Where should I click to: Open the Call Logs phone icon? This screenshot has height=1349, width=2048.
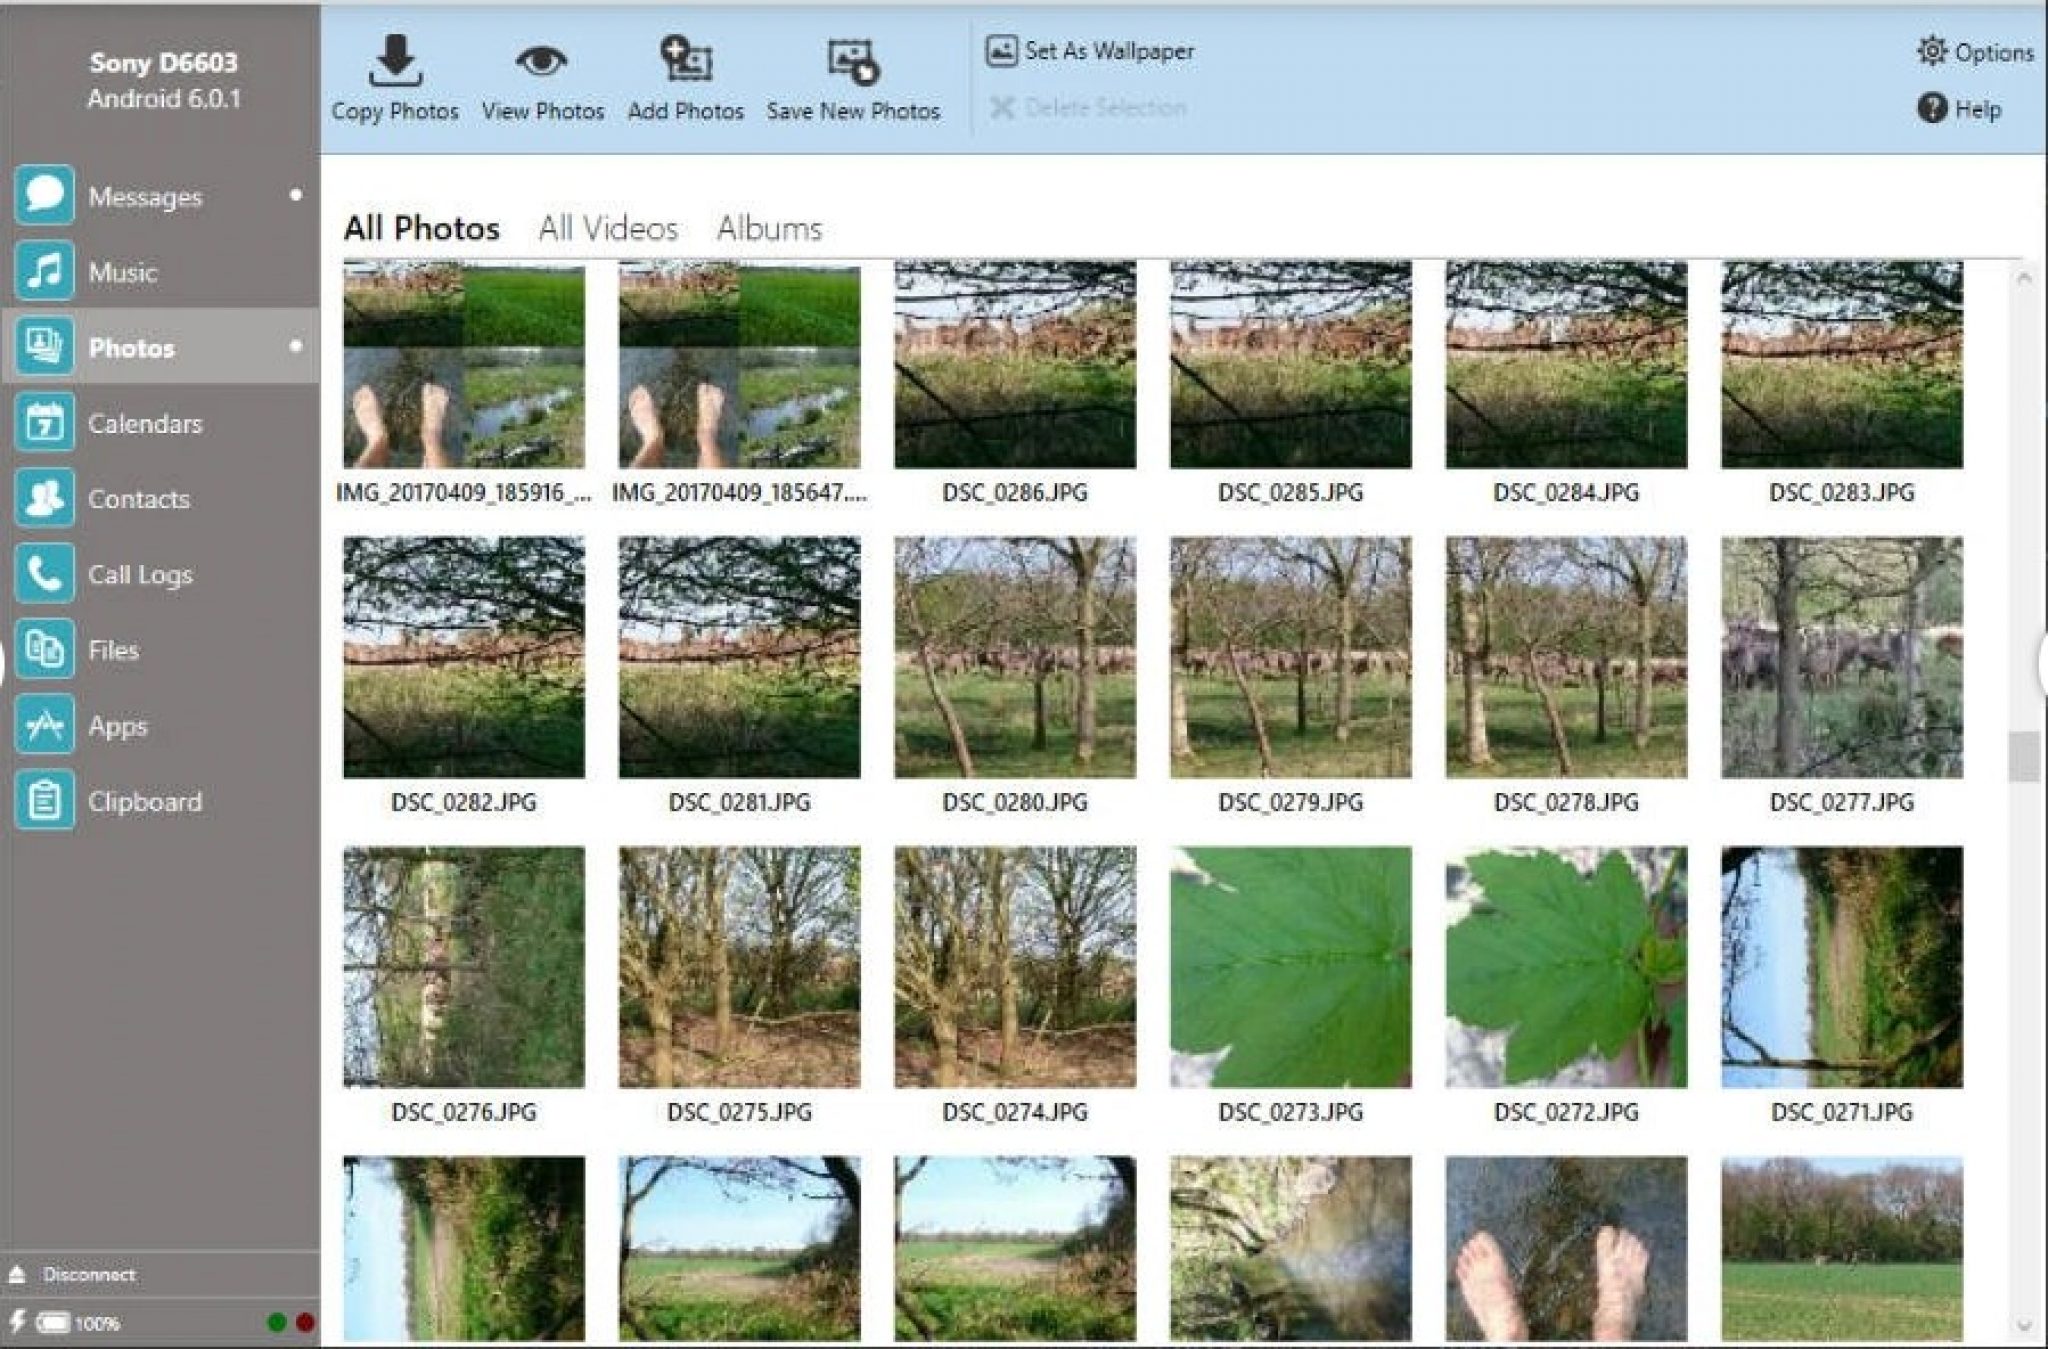pyautogui.click(x=44, y=573)
